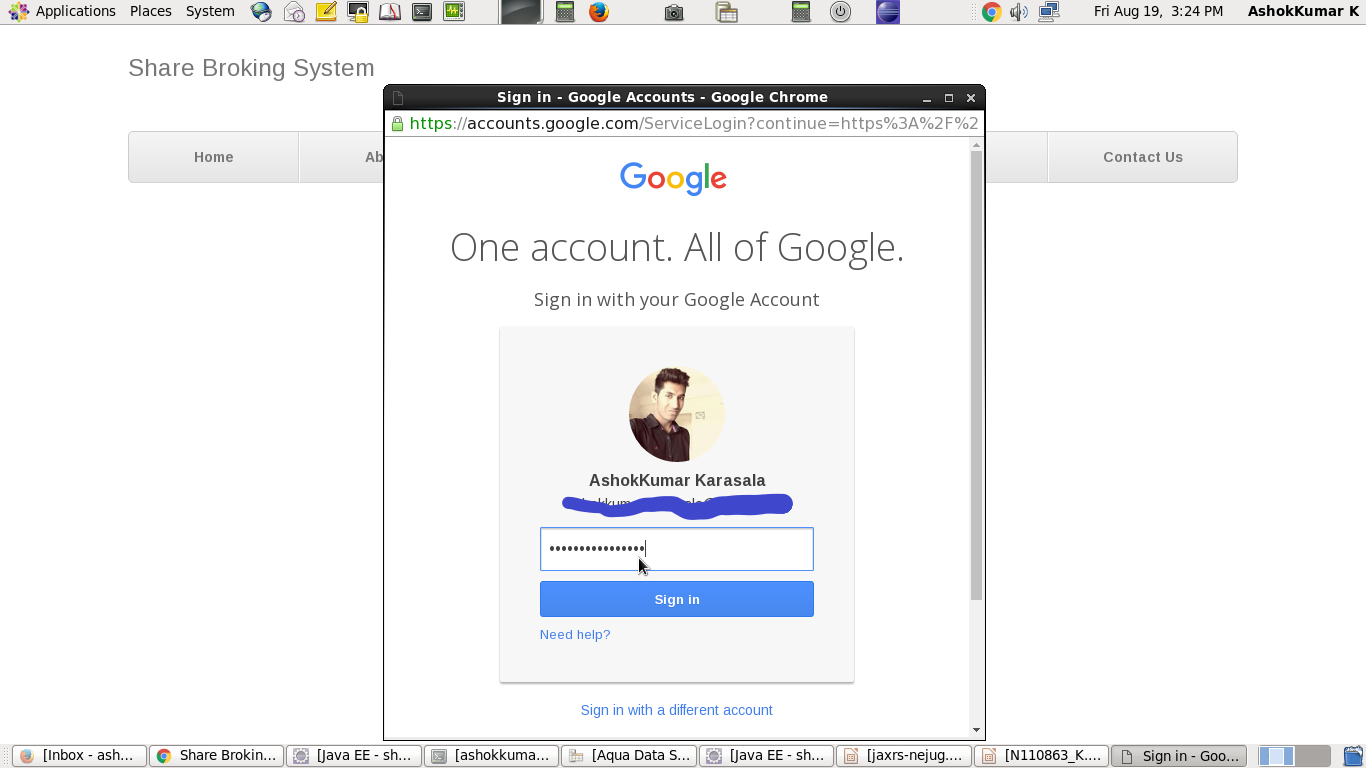This screenshot has height=768, width=1366.
Task: Click the Need help? link
Action: point(575,635)
